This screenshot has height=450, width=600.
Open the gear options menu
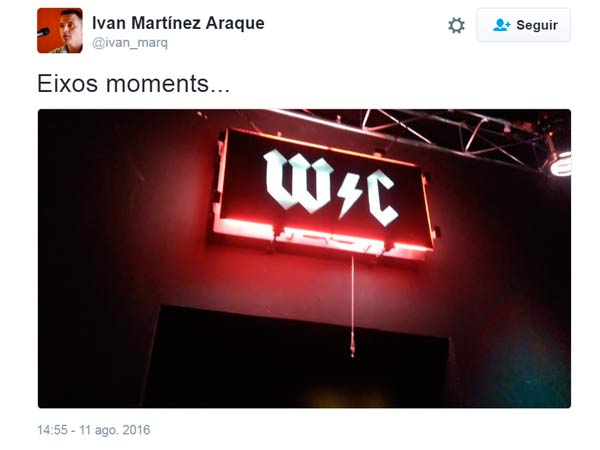[x=456, y=26]
